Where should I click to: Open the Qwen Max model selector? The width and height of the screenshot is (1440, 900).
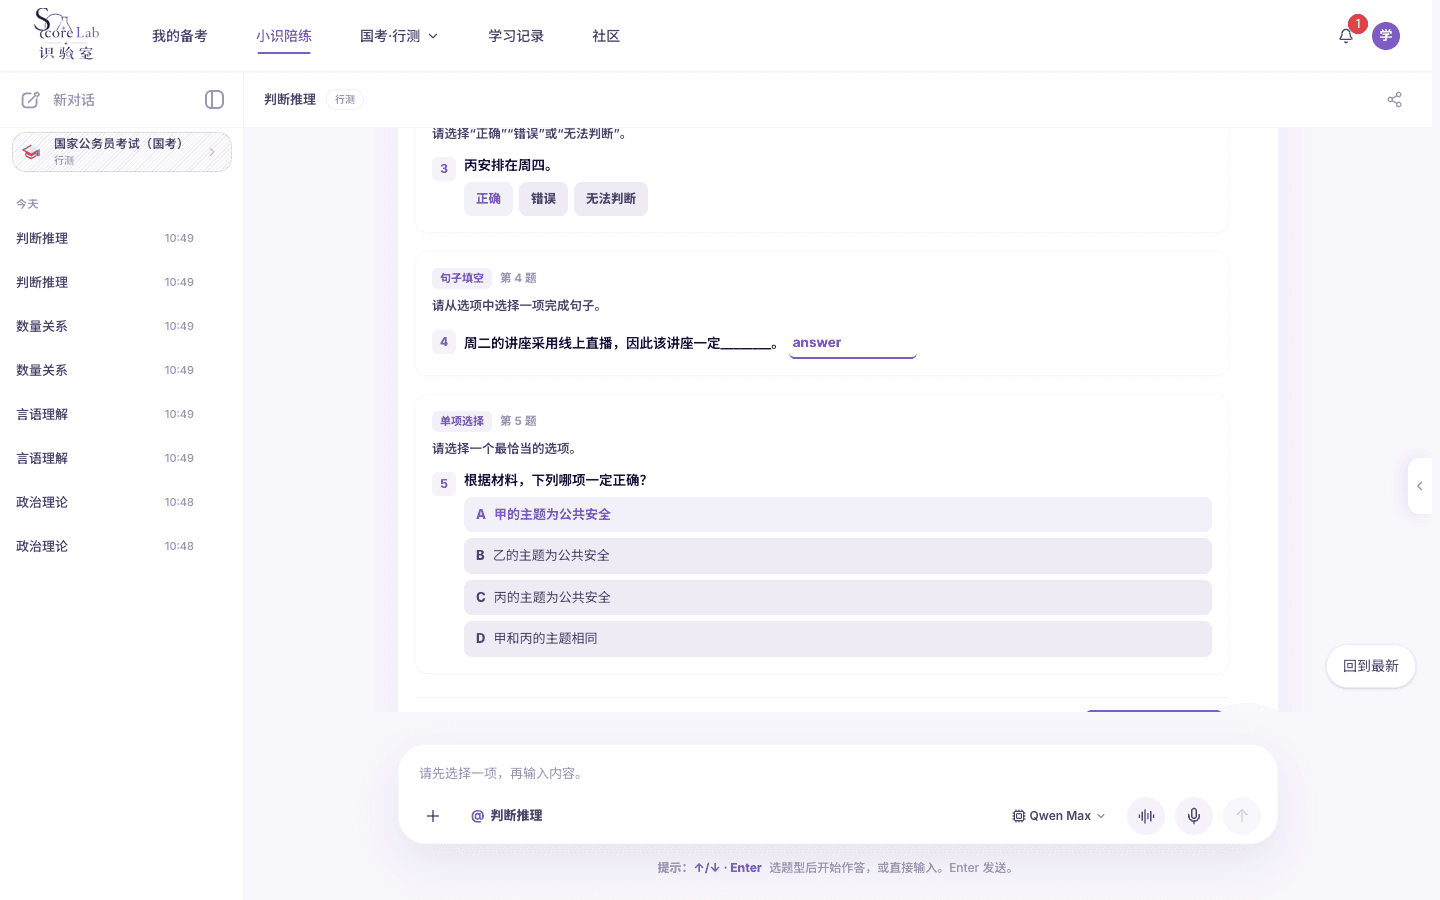[1059, 816]
